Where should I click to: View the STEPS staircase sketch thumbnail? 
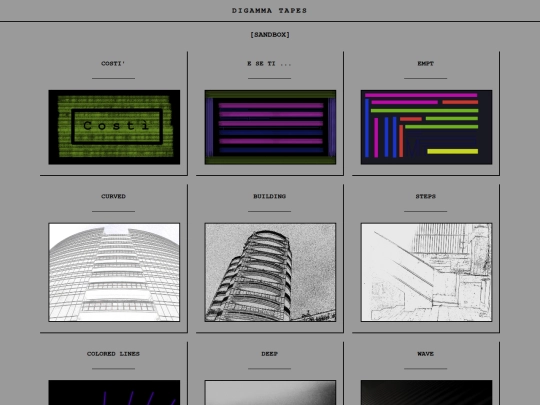(426, 272)
